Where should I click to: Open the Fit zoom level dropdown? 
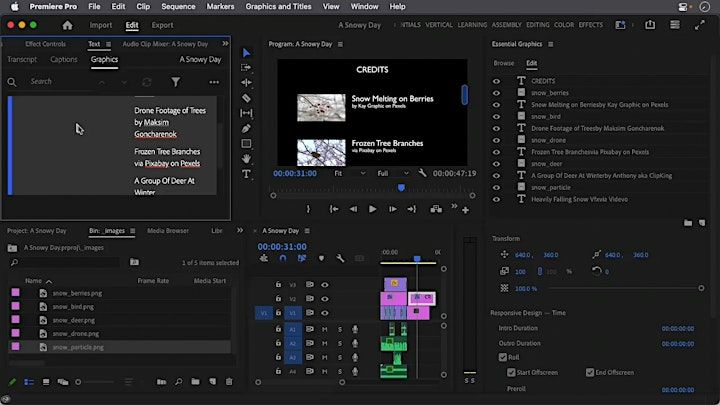coord(350,173)
